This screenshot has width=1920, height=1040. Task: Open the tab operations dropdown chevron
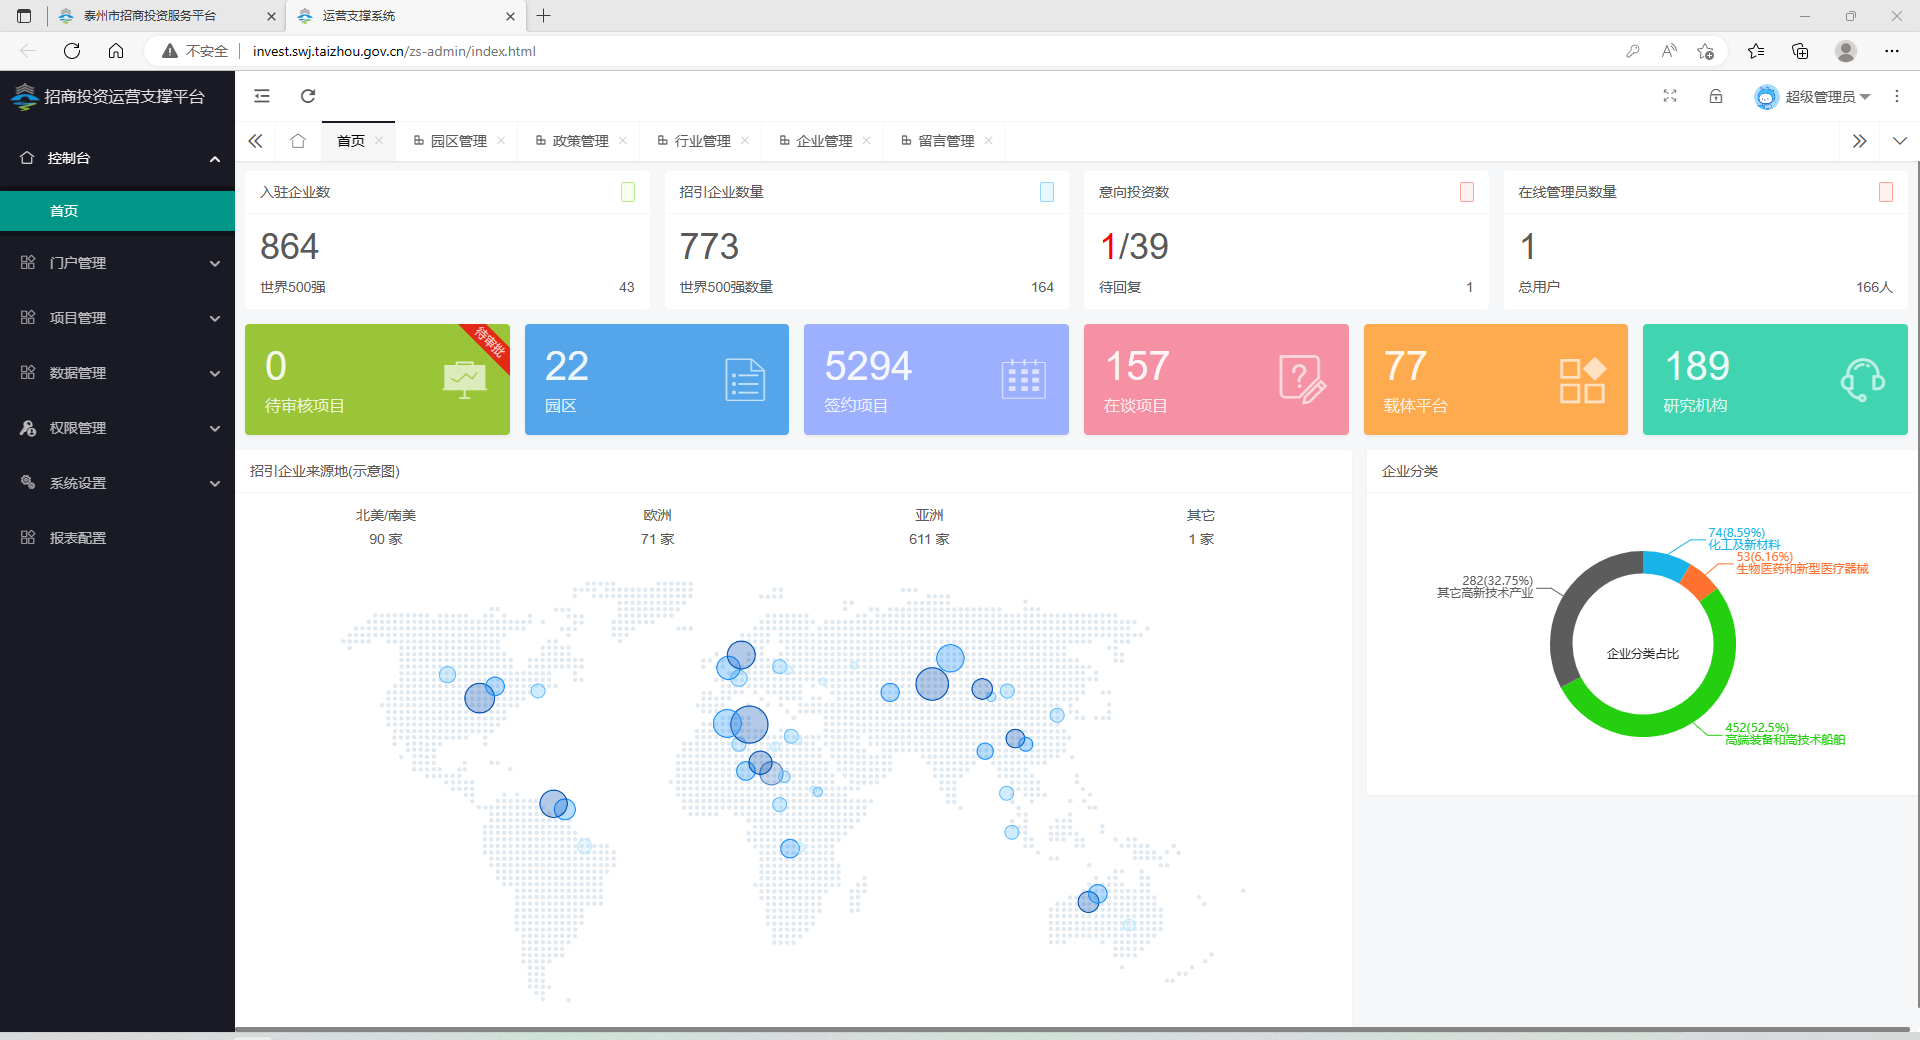click(1900, 141)
